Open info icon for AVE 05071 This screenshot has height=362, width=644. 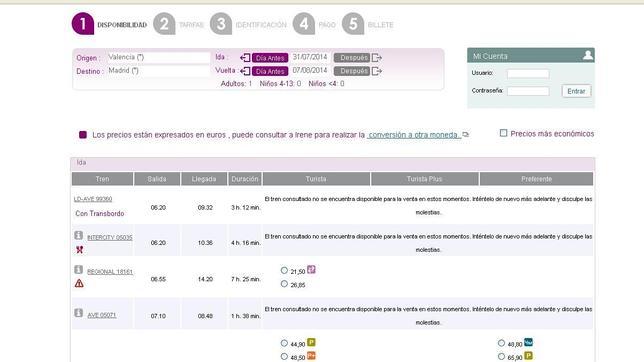point(78,313)
